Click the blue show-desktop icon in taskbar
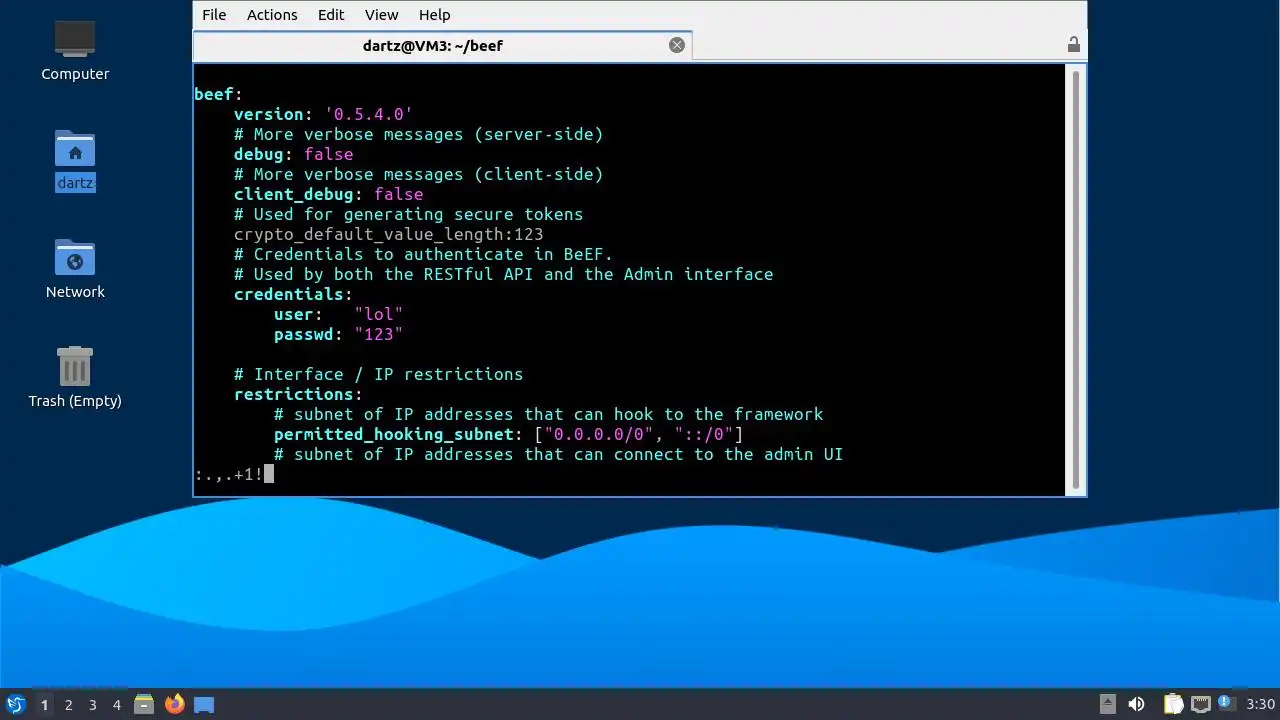 click(x=204, y=704)
